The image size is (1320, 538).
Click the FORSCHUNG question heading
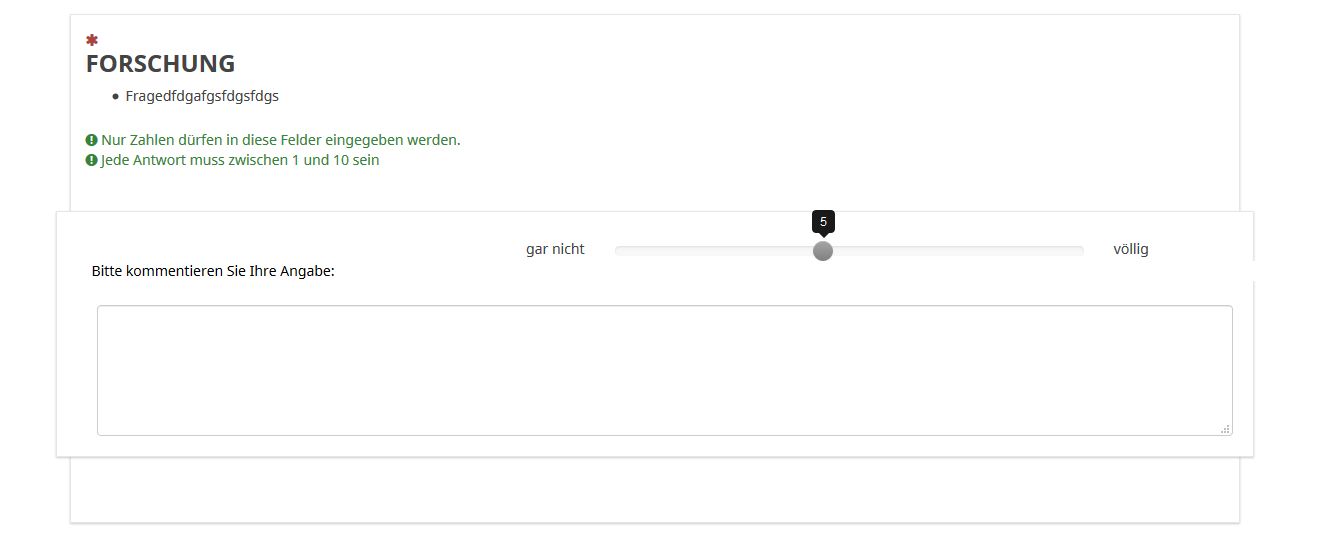(x=161, y=64)
